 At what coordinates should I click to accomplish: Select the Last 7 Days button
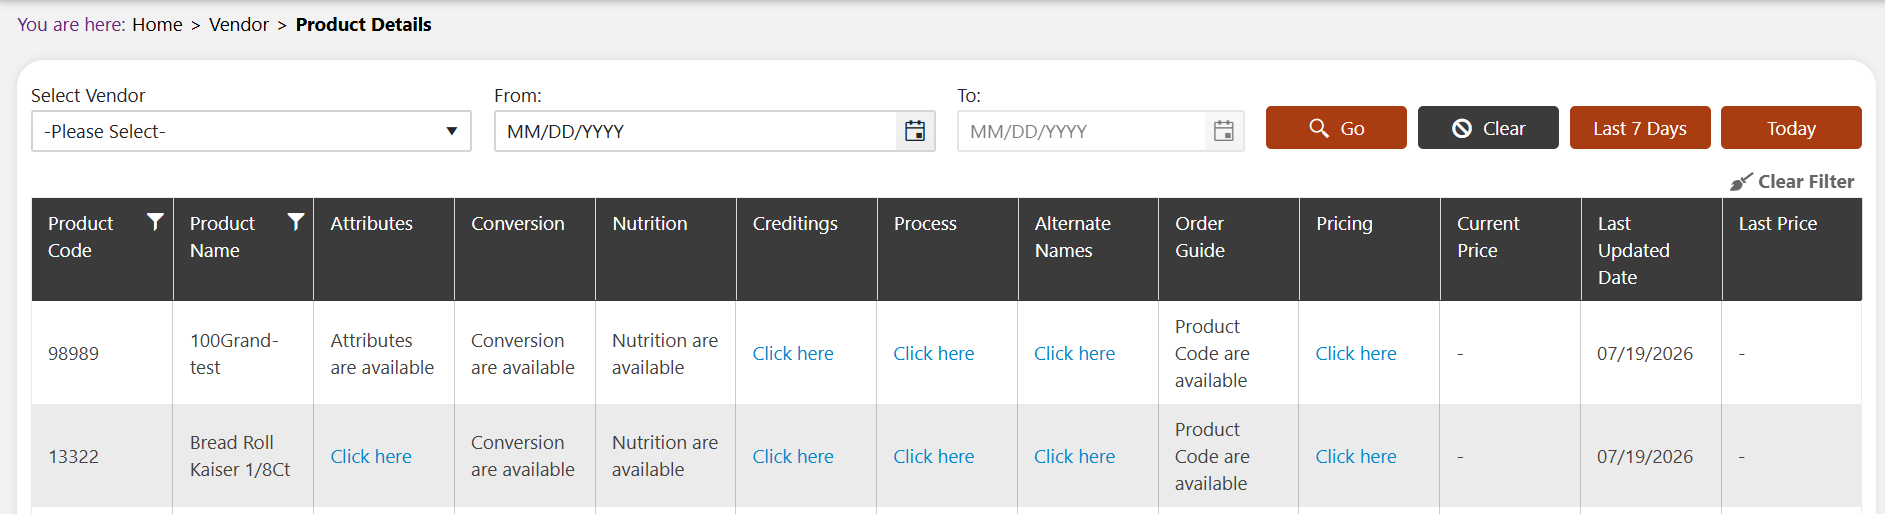[x=1640, y=128]
